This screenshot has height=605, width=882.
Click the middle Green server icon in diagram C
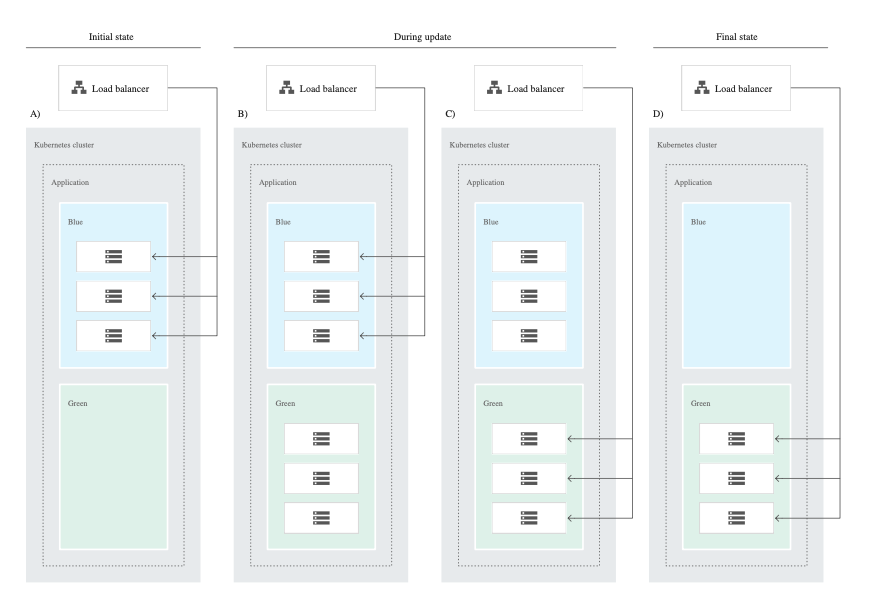pos(529,478)
